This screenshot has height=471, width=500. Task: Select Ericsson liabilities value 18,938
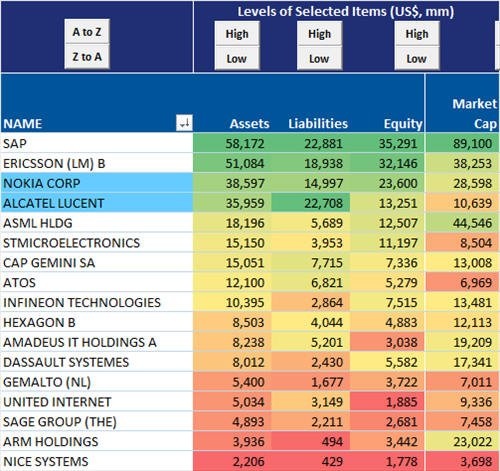click(x=311, y=163)
